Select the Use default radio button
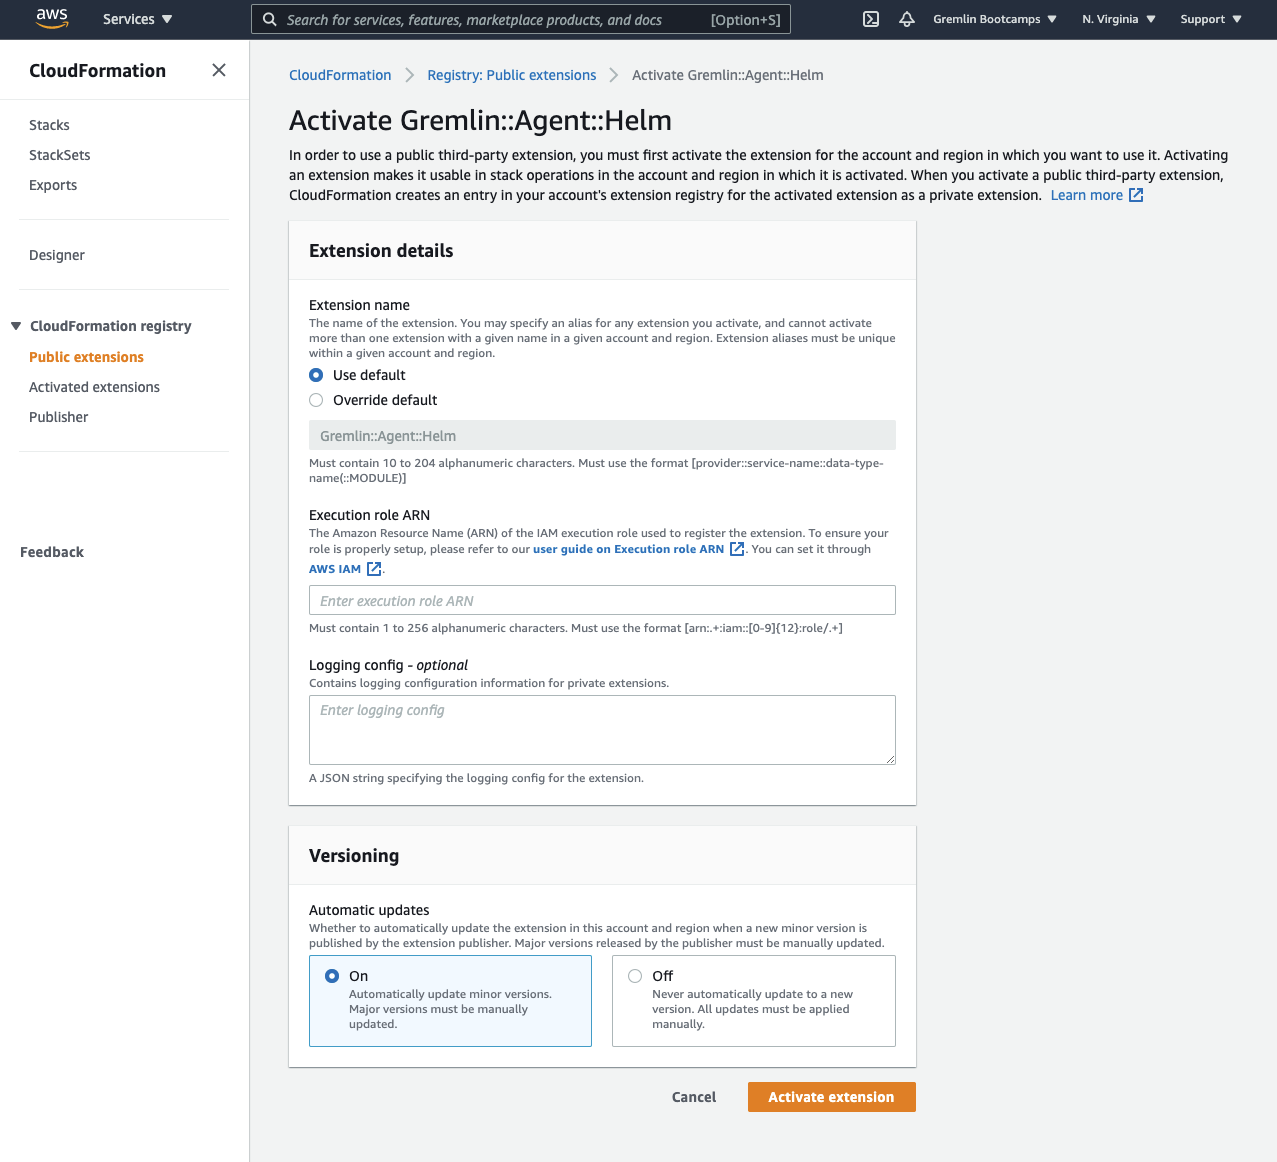 click(316, 375)
